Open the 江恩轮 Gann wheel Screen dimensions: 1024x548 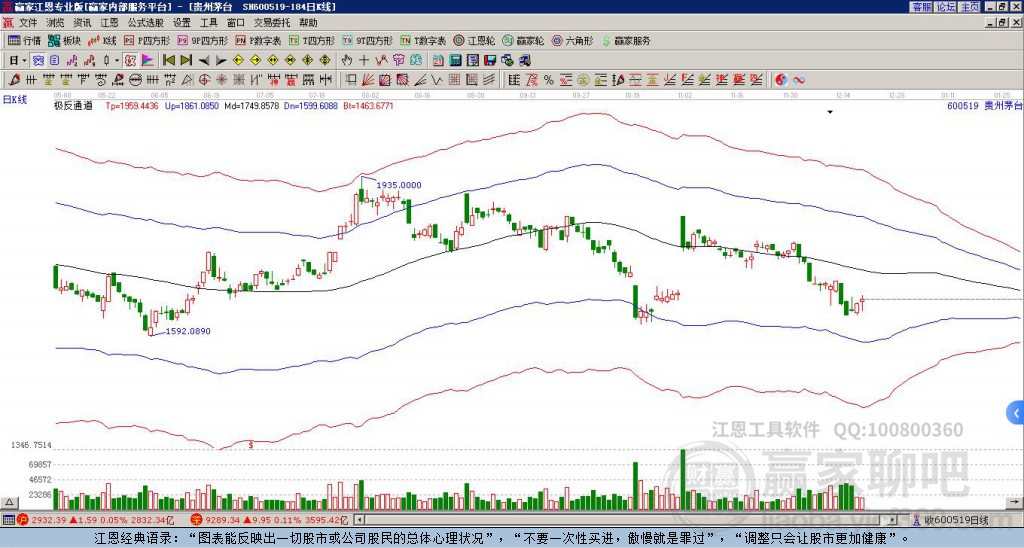tap(474, 40)
